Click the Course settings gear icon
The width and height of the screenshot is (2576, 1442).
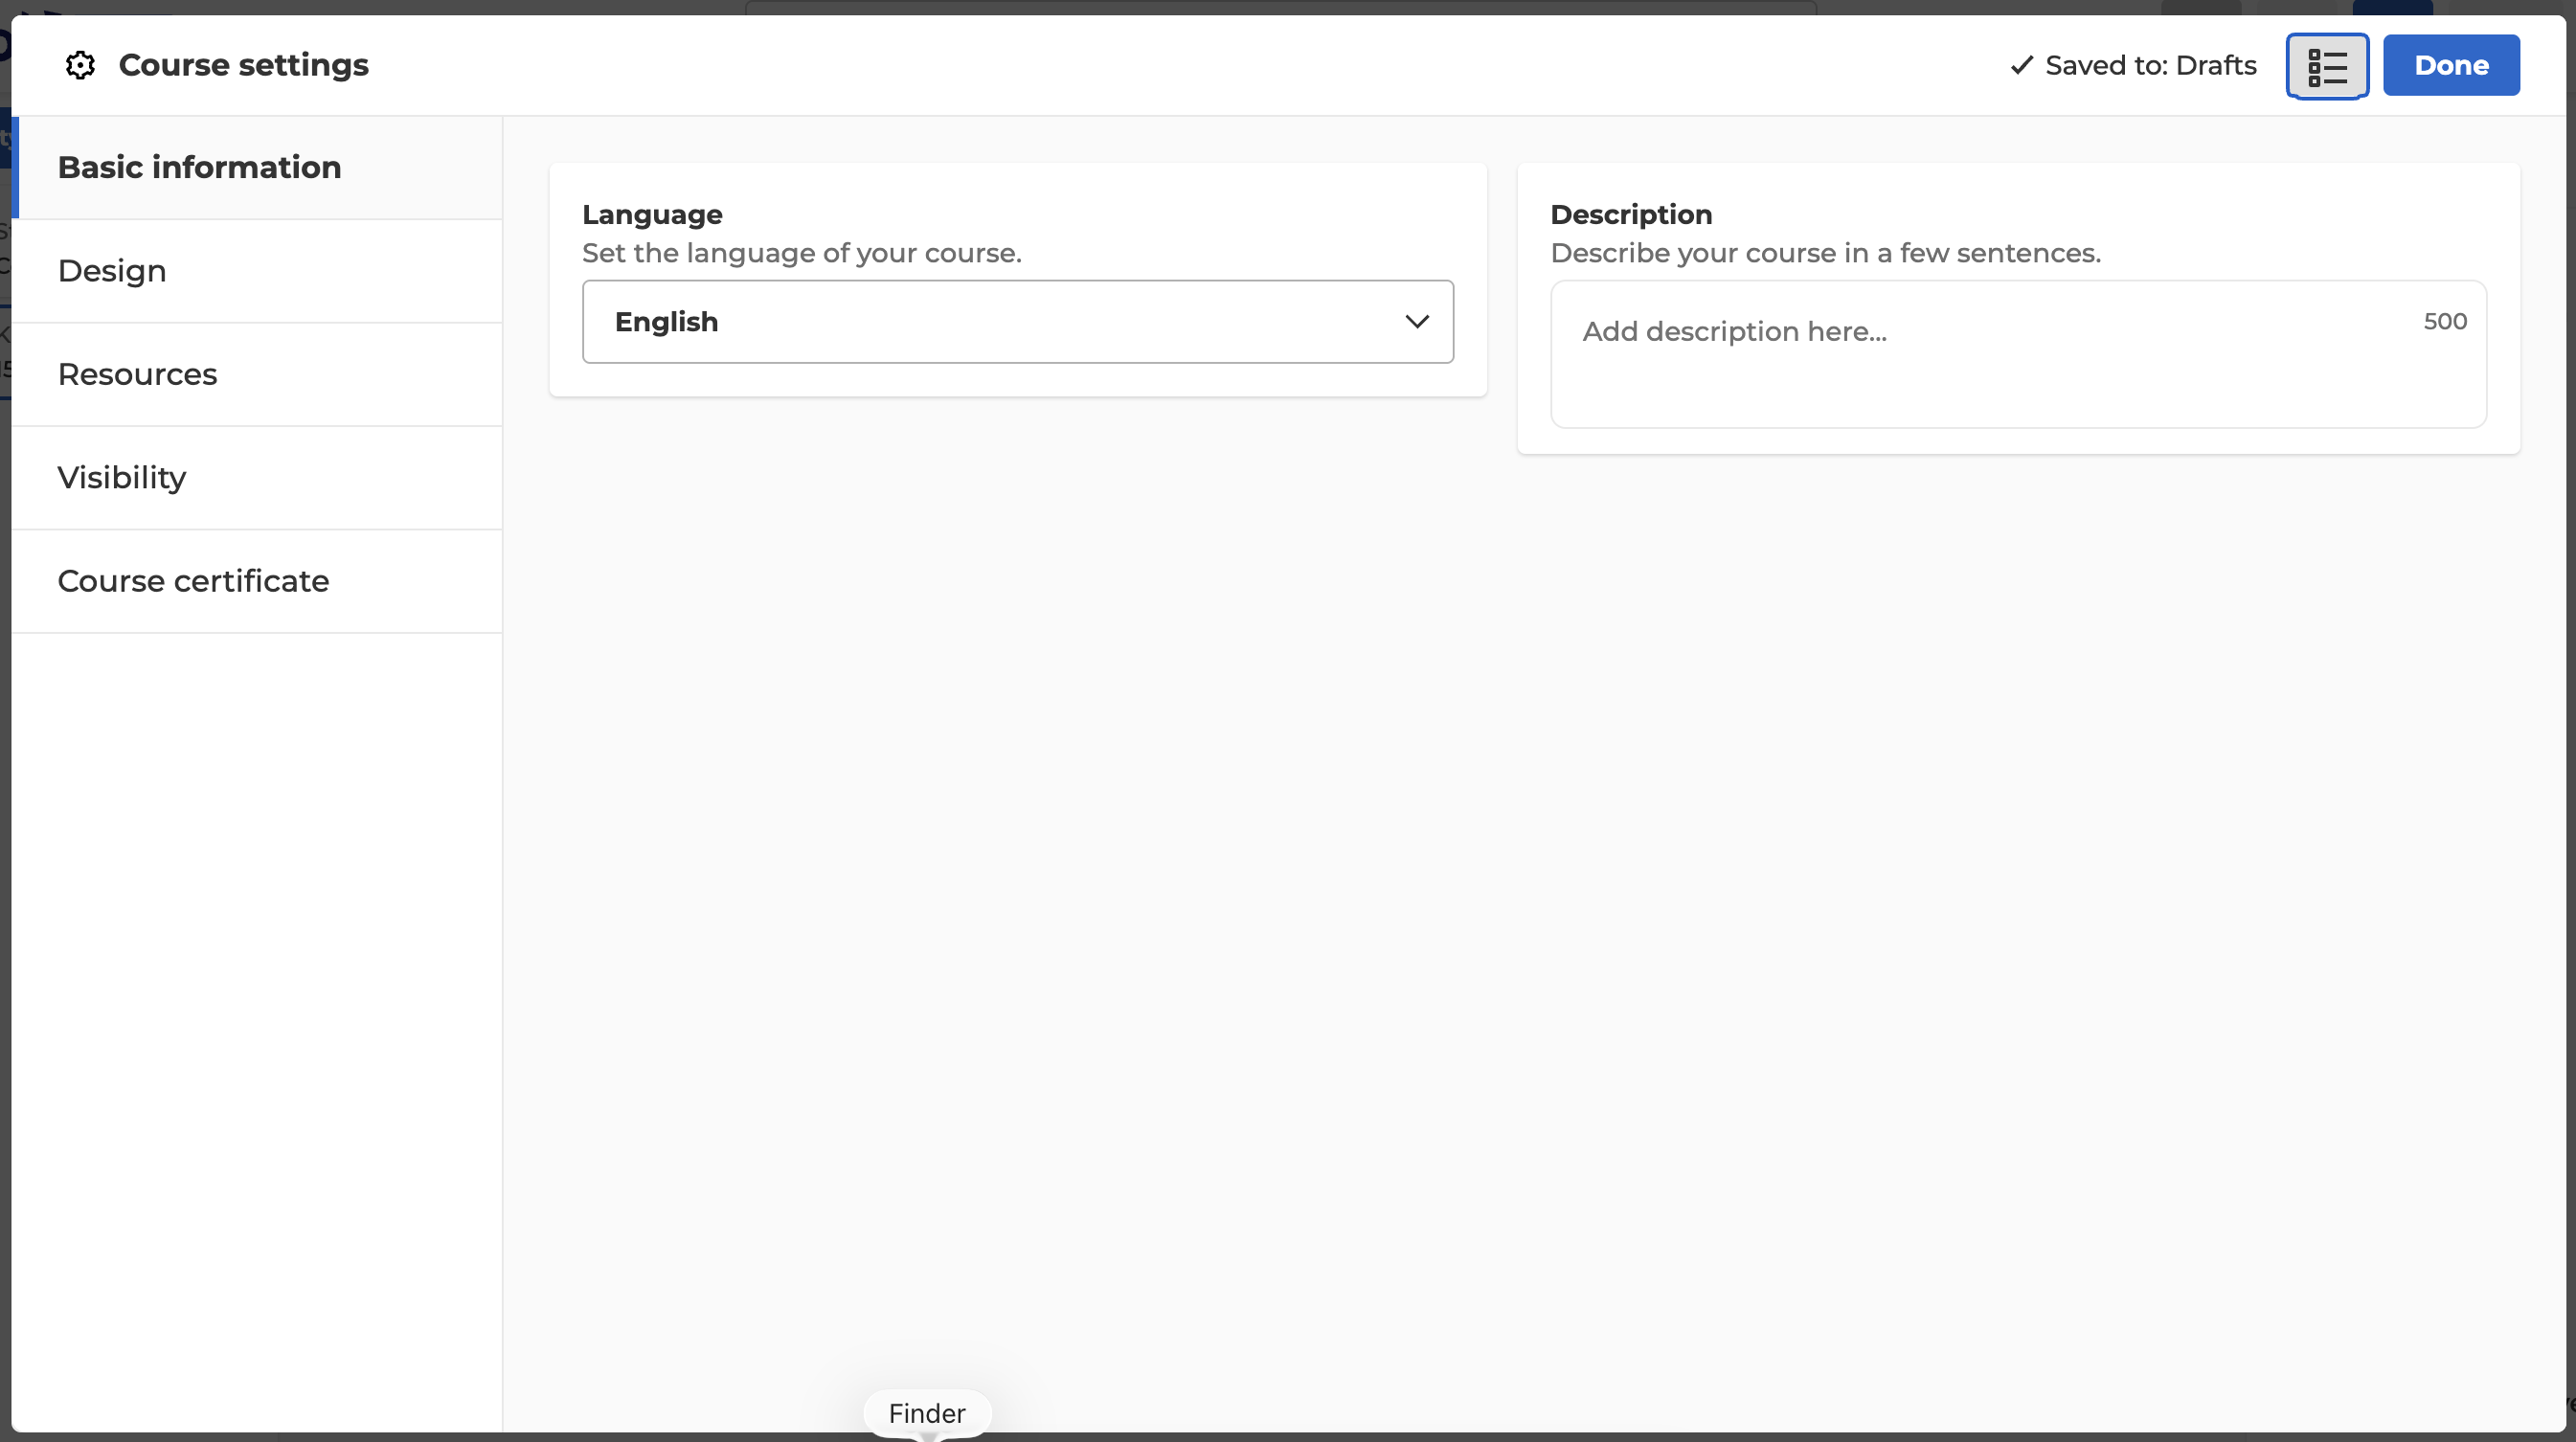80,65
